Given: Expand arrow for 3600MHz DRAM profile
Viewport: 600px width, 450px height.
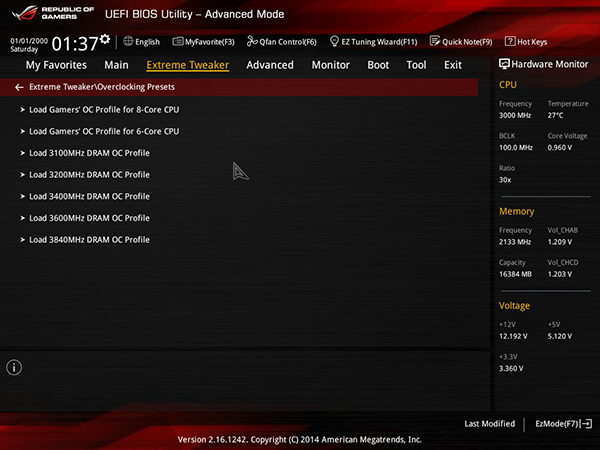Looking at the screenshot, I should click(x=23, y=218).
